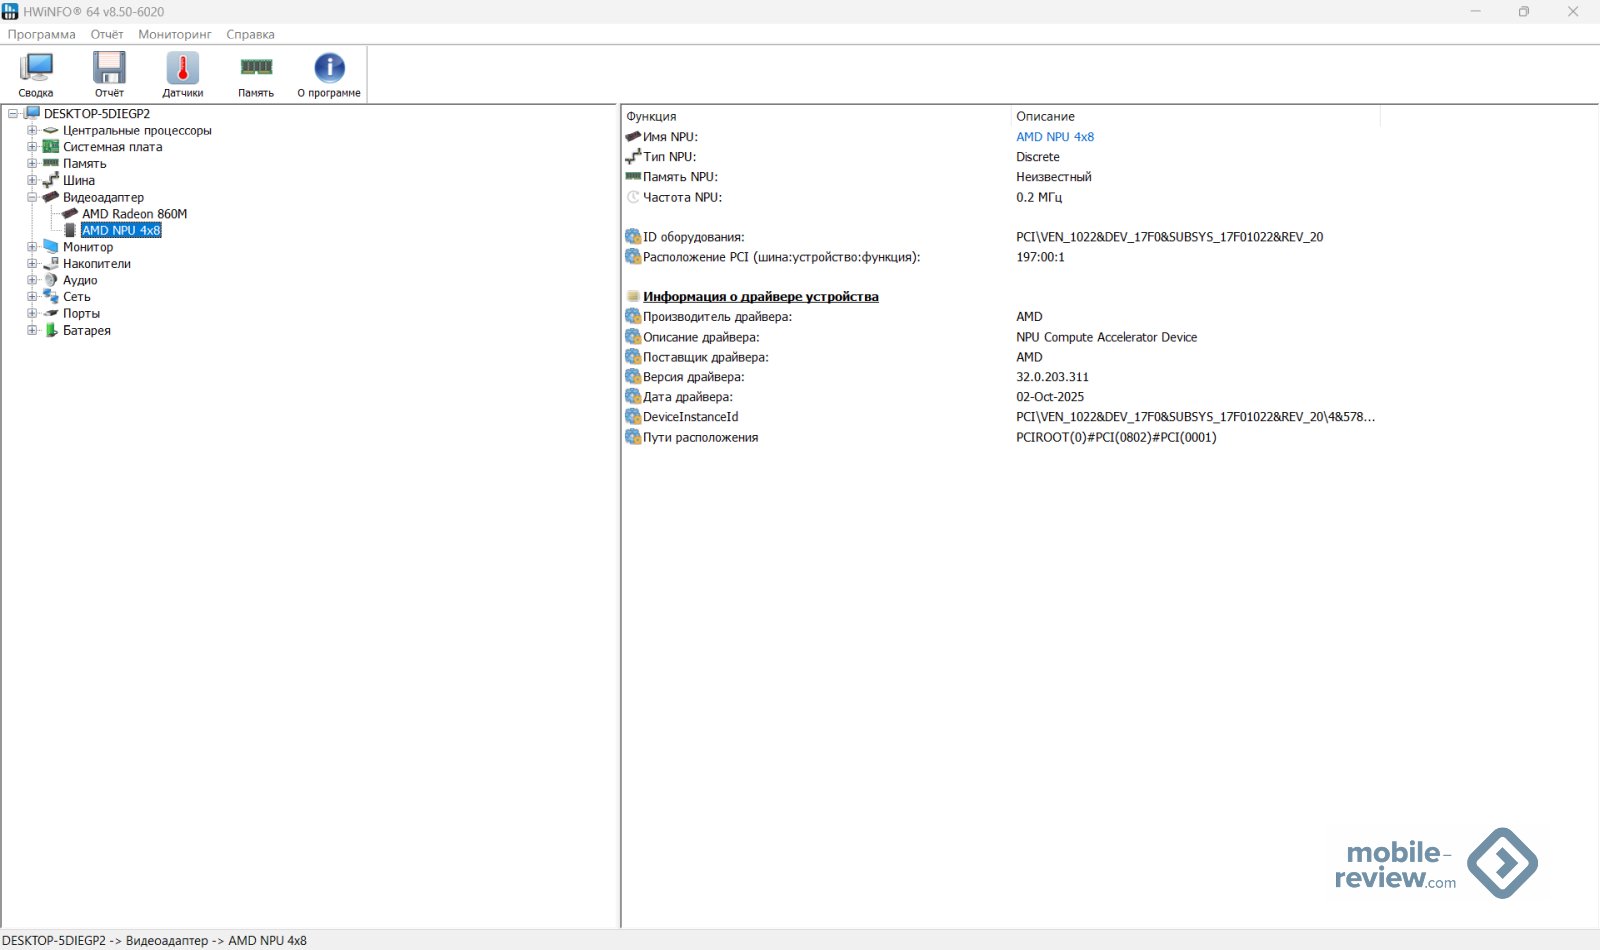Collapse the Видеоадаптер tree node
Image resolution: width=1600 pixels, height=950 pixels.
point(32,197)
